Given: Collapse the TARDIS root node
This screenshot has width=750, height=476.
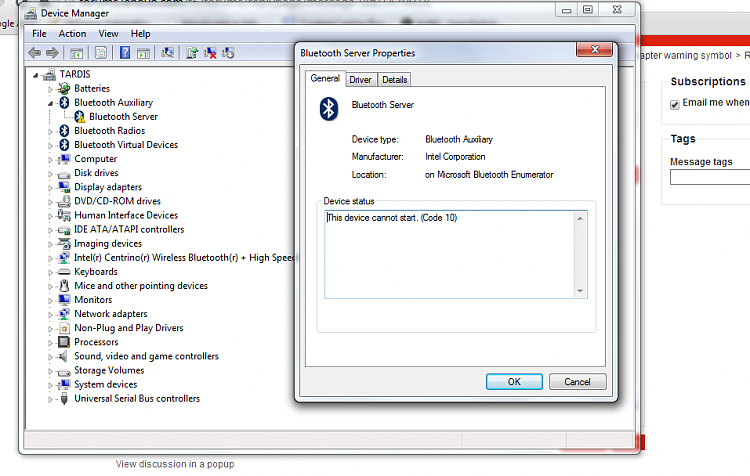Looking at the screenshot, I should click(35, 75).
